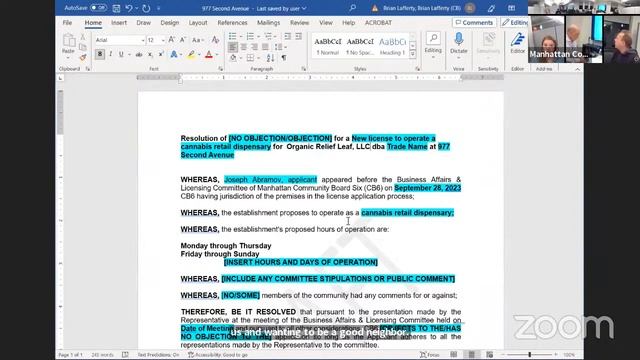Viewport: 640px width, 360px height.
Task: Click the Dictate microphone icon
Action: pos(459,39)
